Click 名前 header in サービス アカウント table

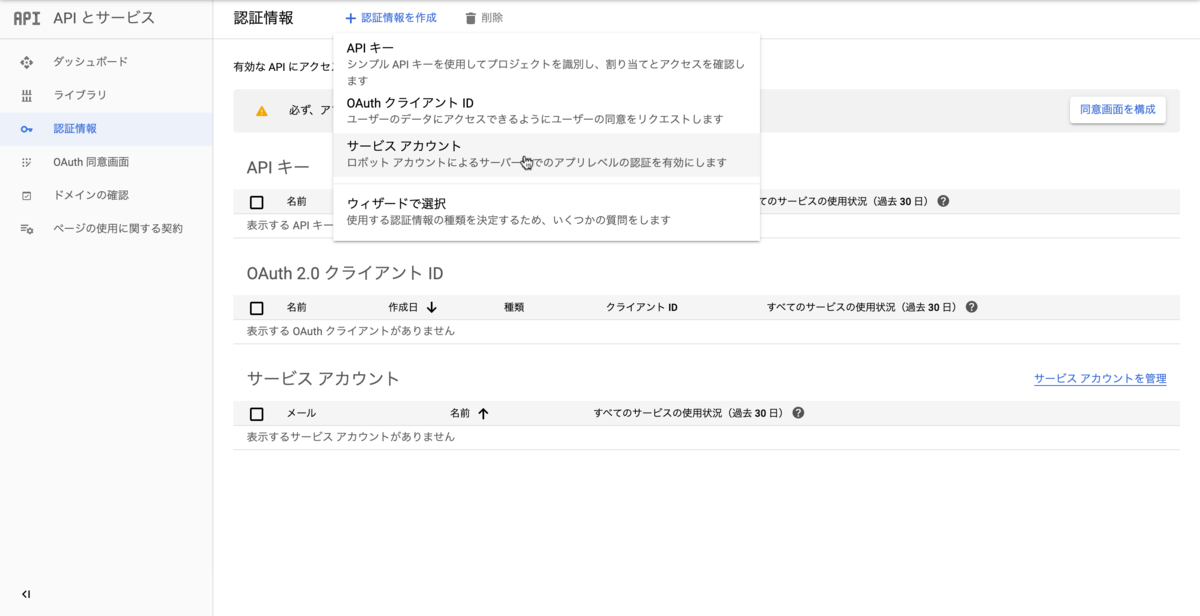point(460,413)
